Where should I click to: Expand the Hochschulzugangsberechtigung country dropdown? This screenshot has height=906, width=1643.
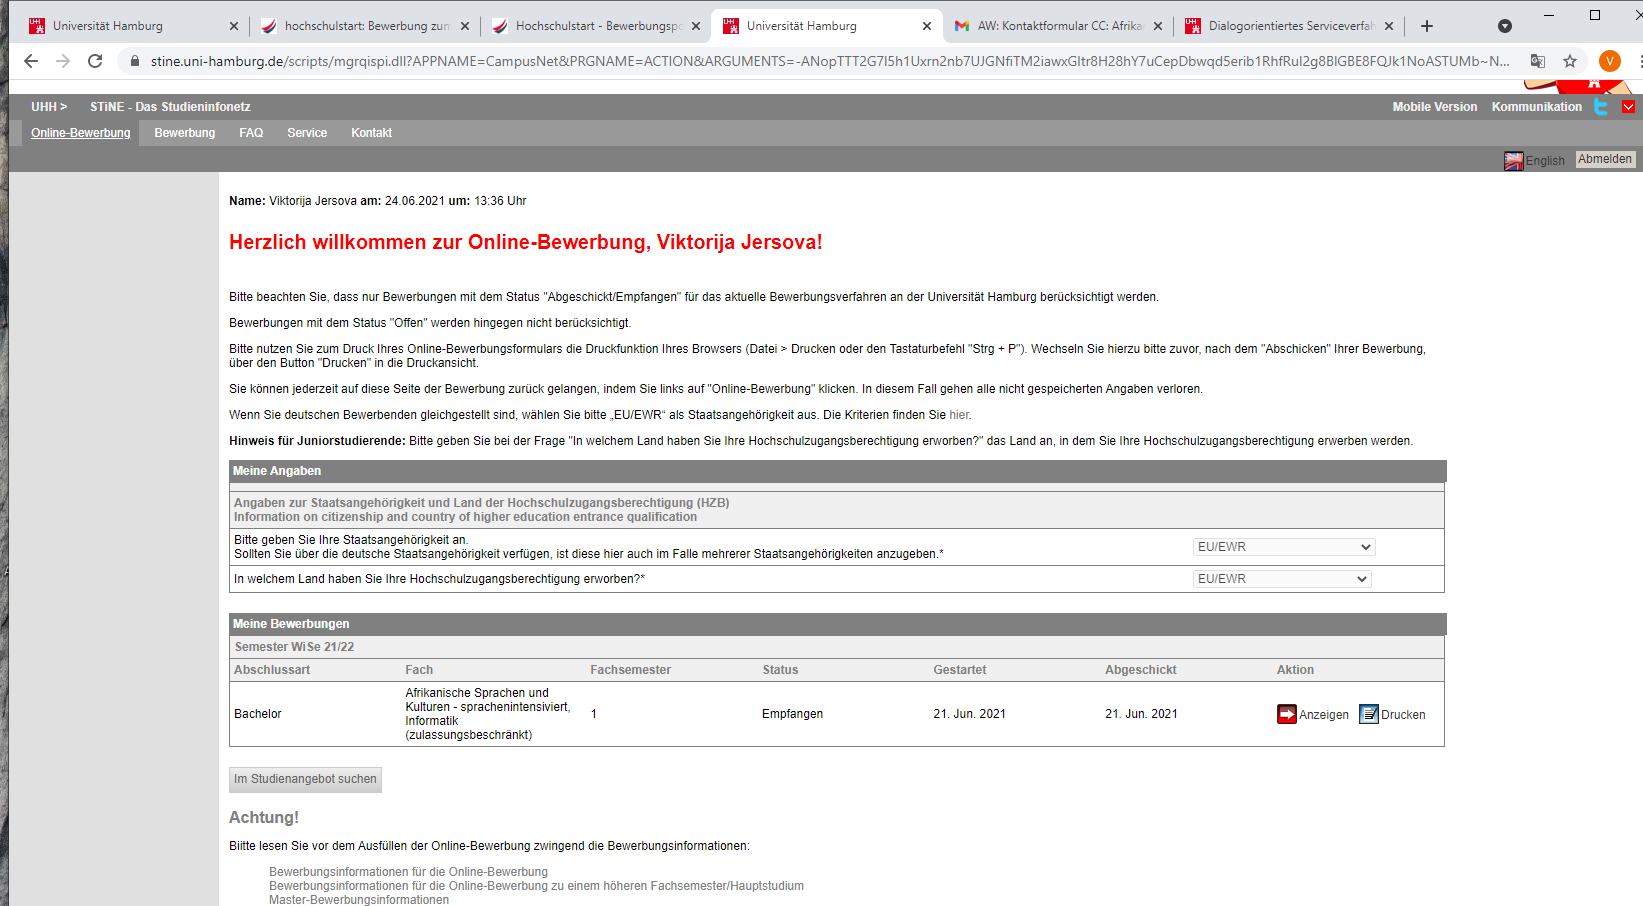1281,579
